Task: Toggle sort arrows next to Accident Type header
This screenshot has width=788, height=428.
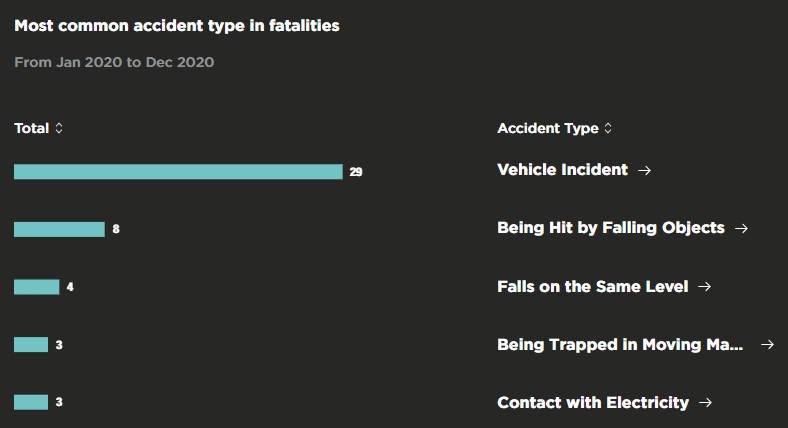Action: coord(608,128)
